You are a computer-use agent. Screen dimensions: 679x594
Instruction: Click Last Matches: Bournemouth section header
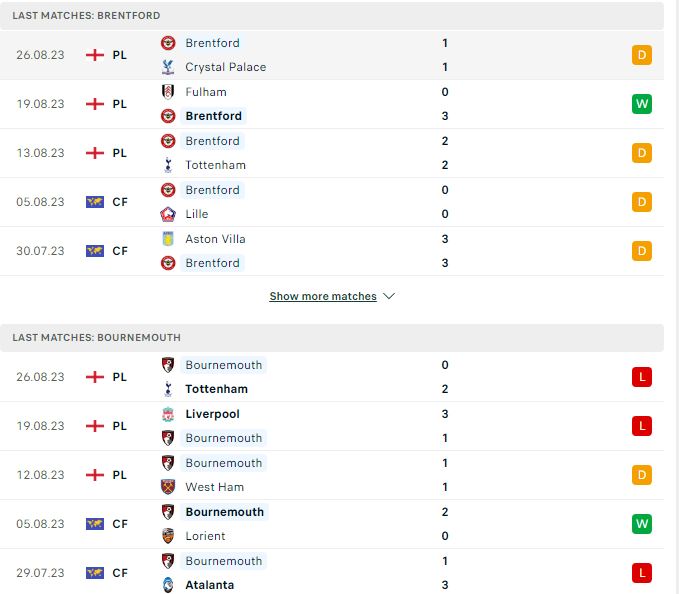(x=332, y=338)
